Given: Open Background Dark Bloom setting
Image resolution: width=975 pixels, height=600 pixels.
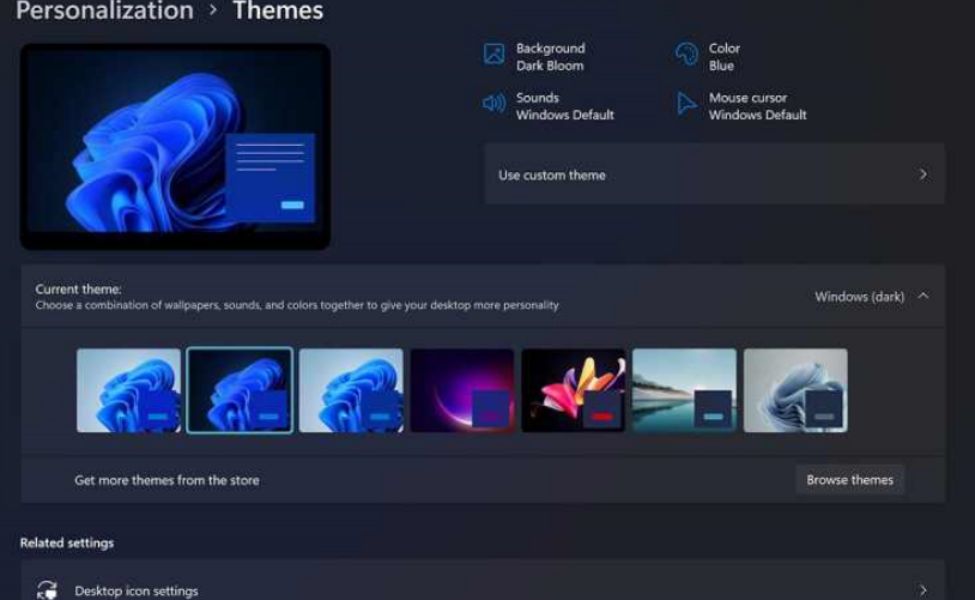Looking at the screenshot, I should (550, 57).
